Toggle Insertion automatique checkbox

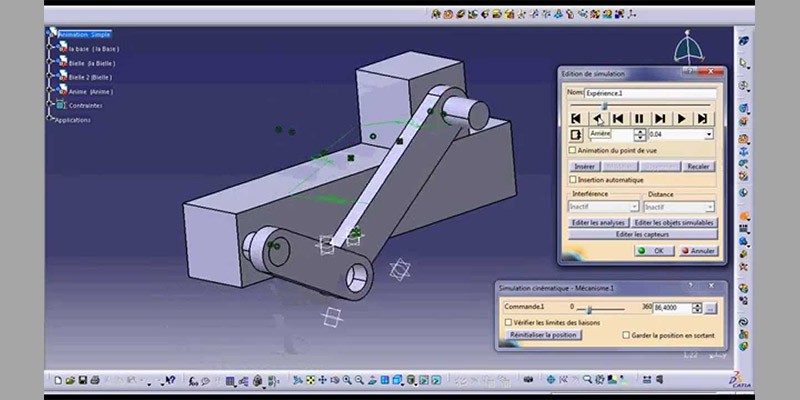572,179
